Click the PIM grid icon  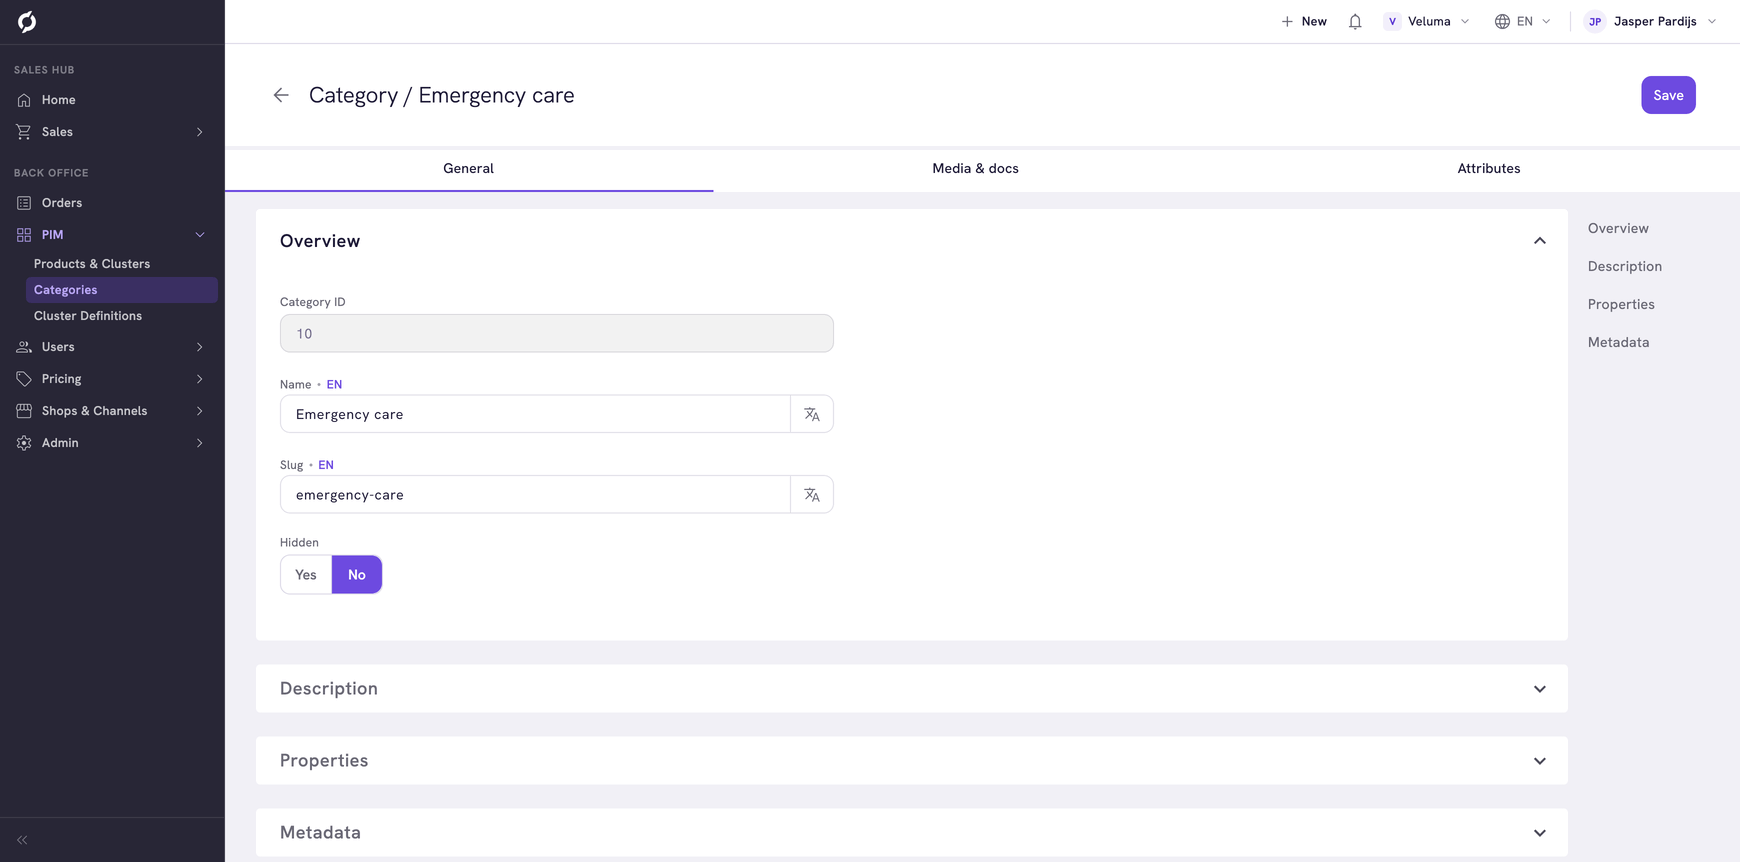(24, 235)
